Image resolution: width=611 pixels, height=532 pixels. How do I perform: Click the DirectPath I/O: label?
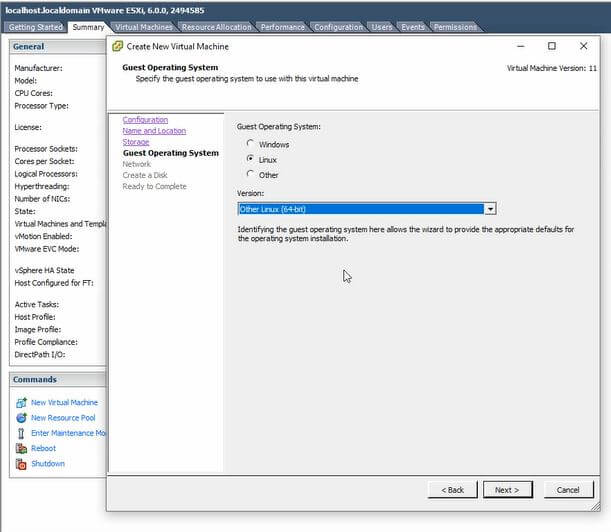point(40,354)
